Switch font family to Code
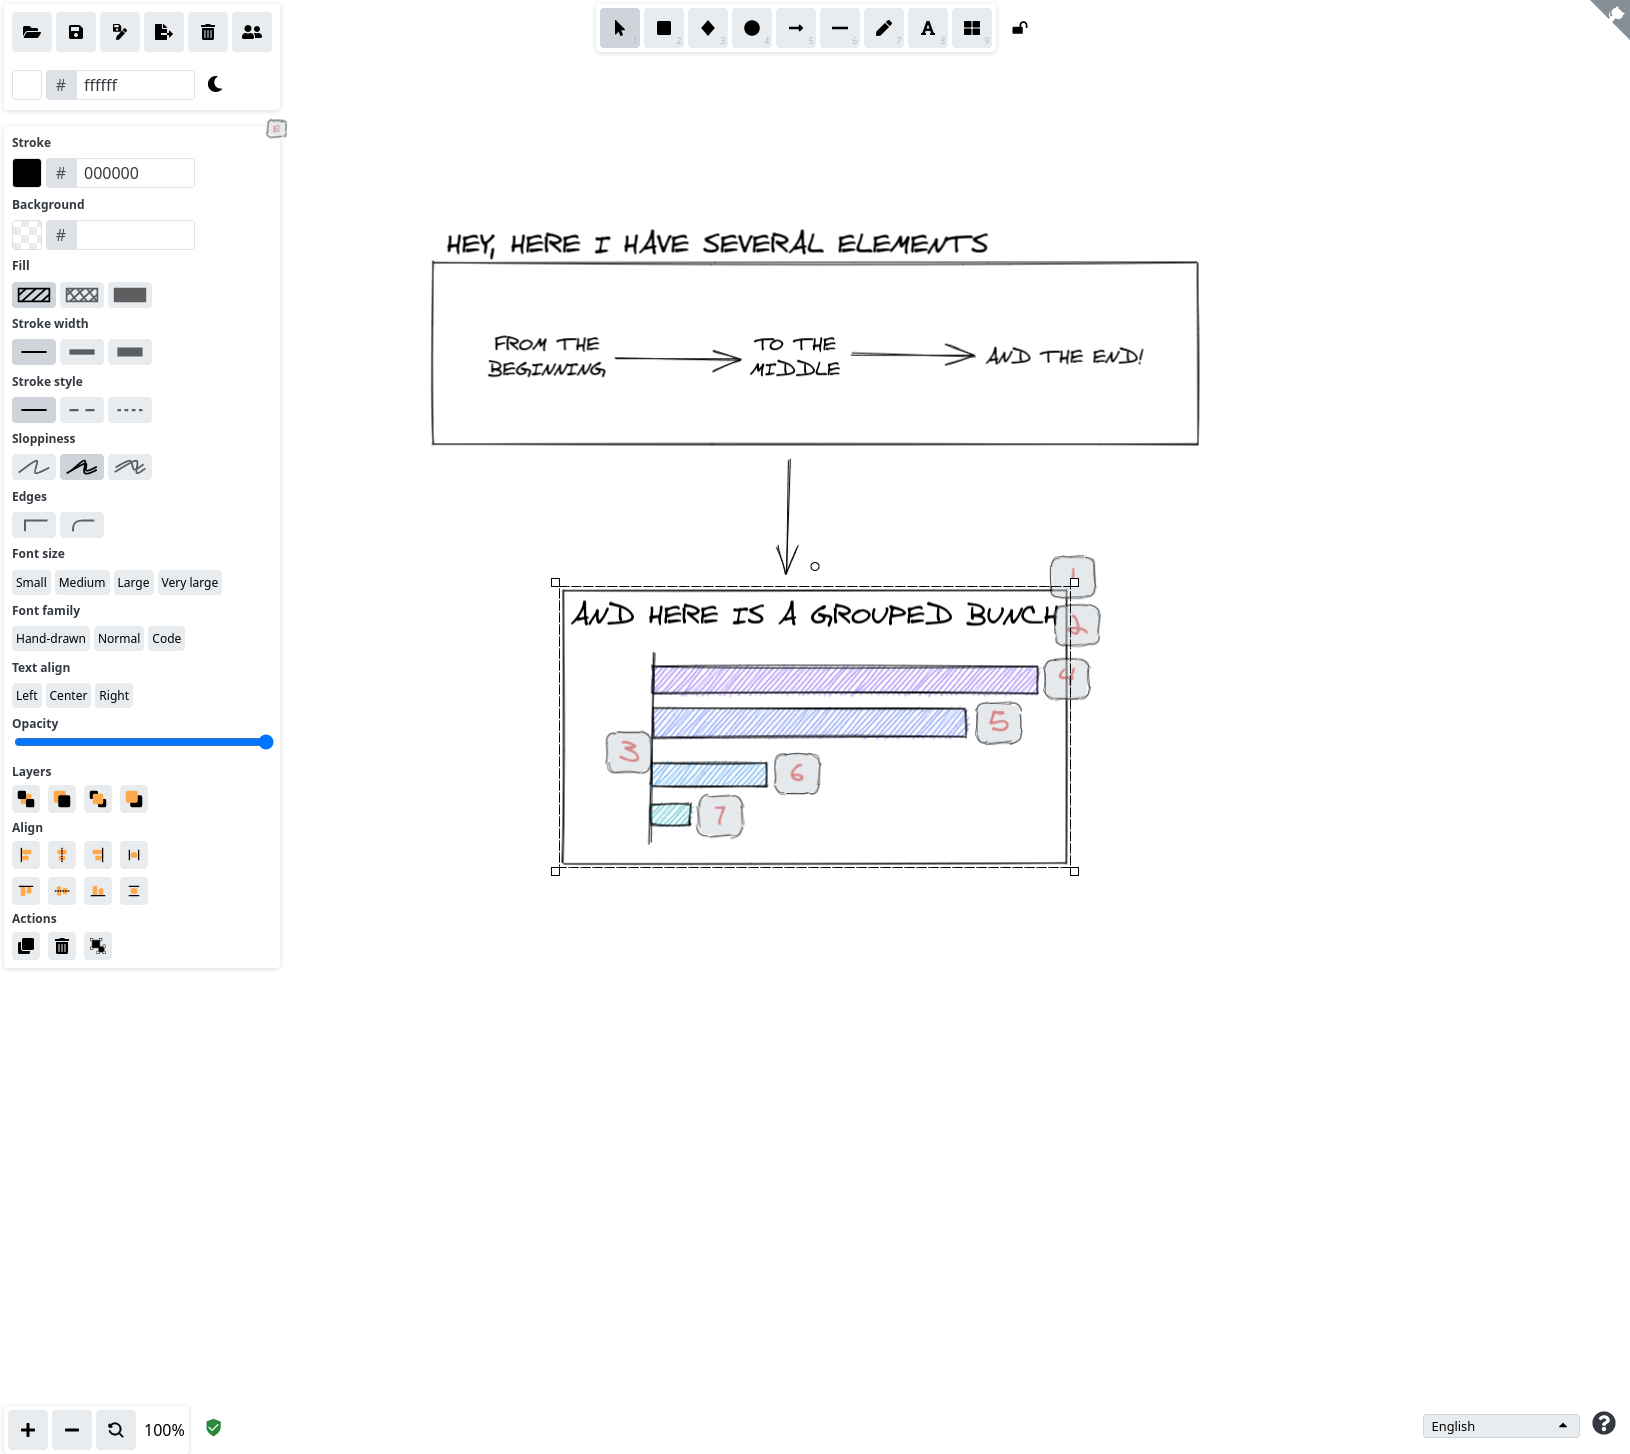 (x=166, y=638)
